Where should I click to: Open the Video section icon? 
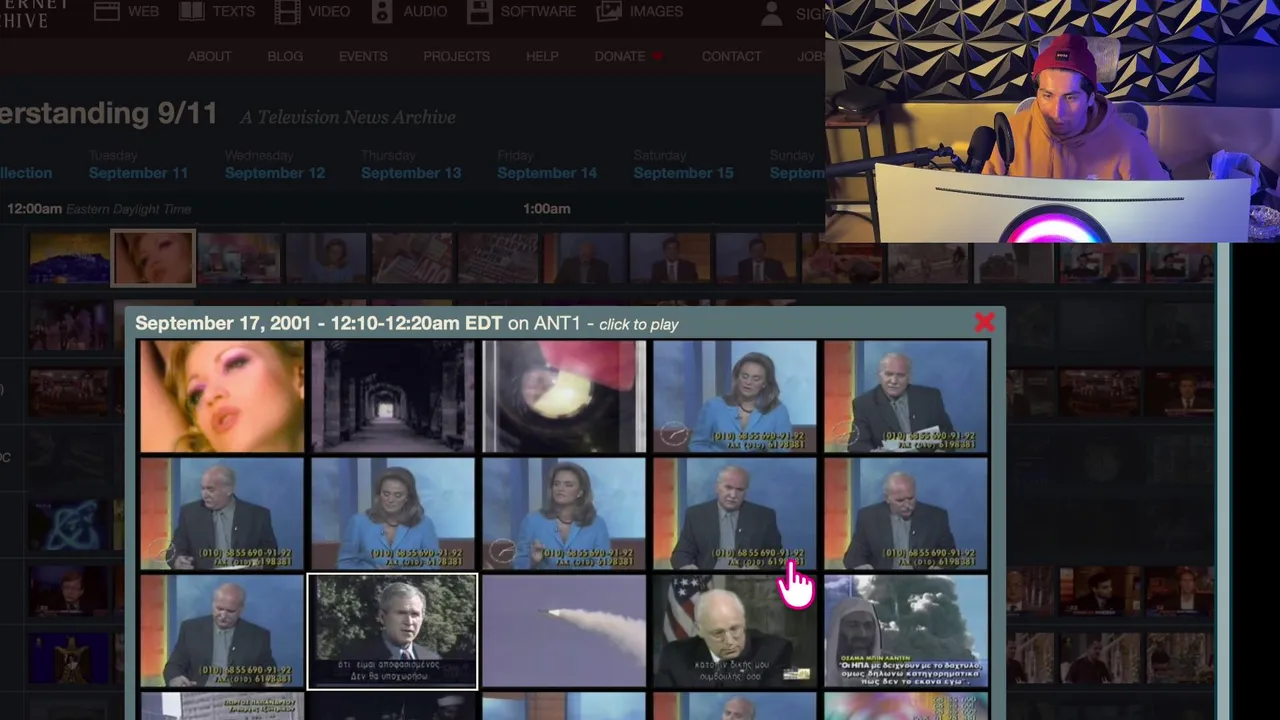pos(287,11)
